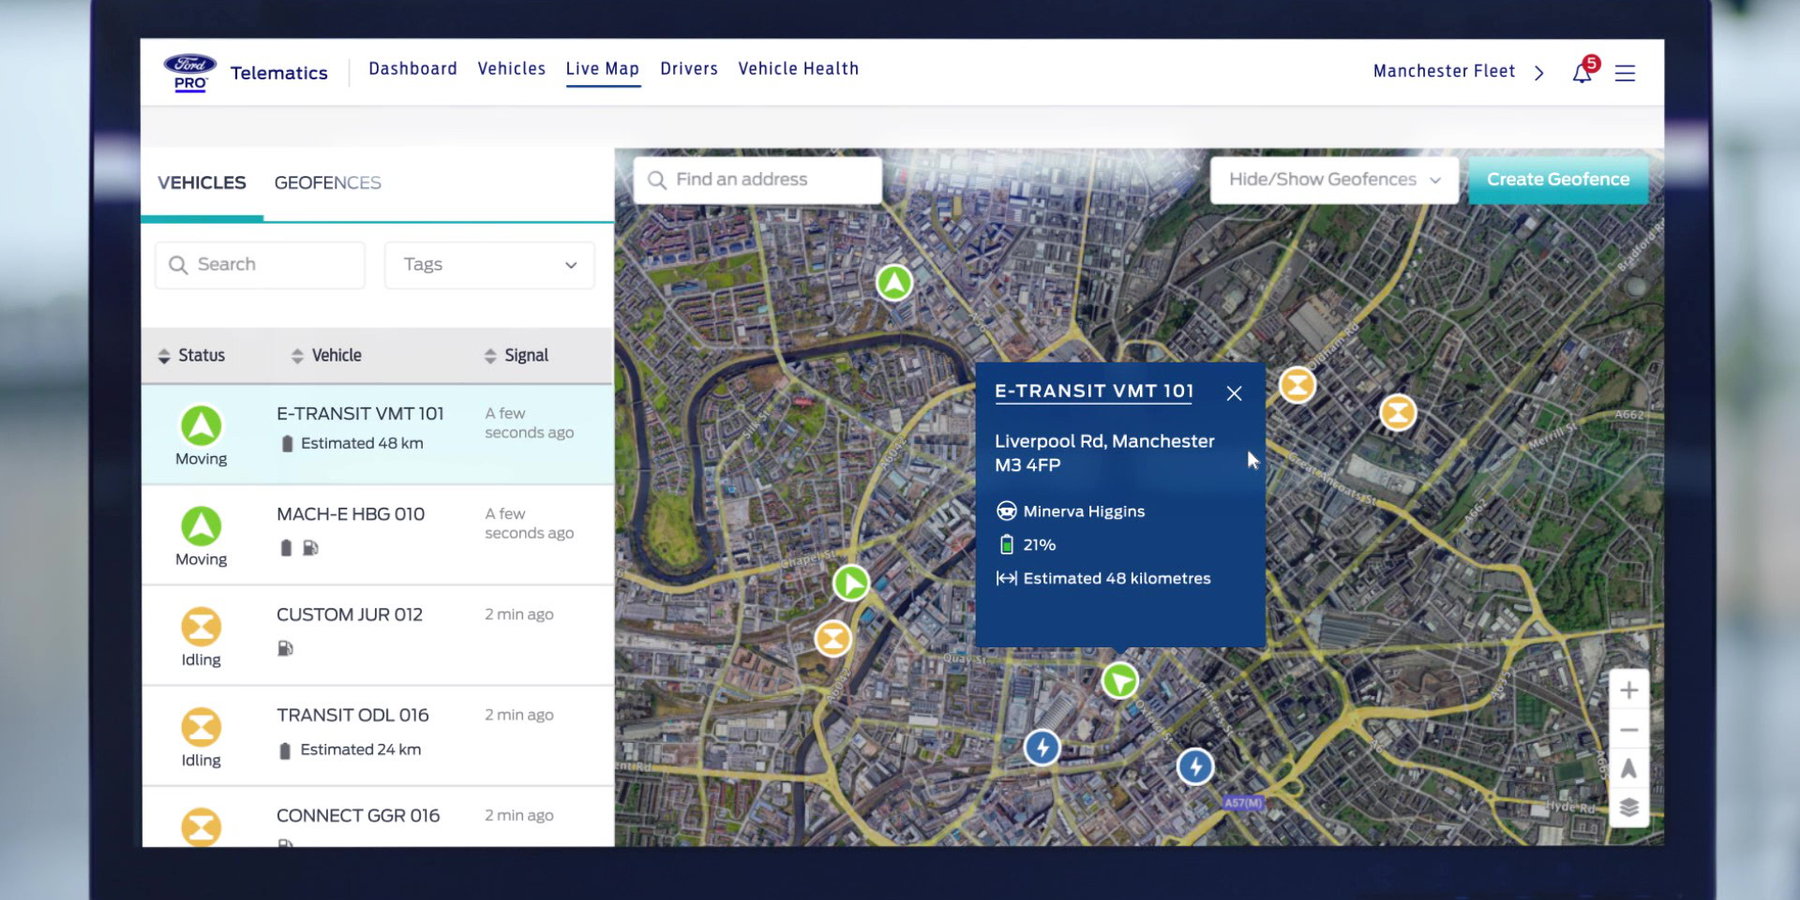This screenshot has width=1800, height=900.
Task: Go to the Dashboard tab
Action: (413, 69)
